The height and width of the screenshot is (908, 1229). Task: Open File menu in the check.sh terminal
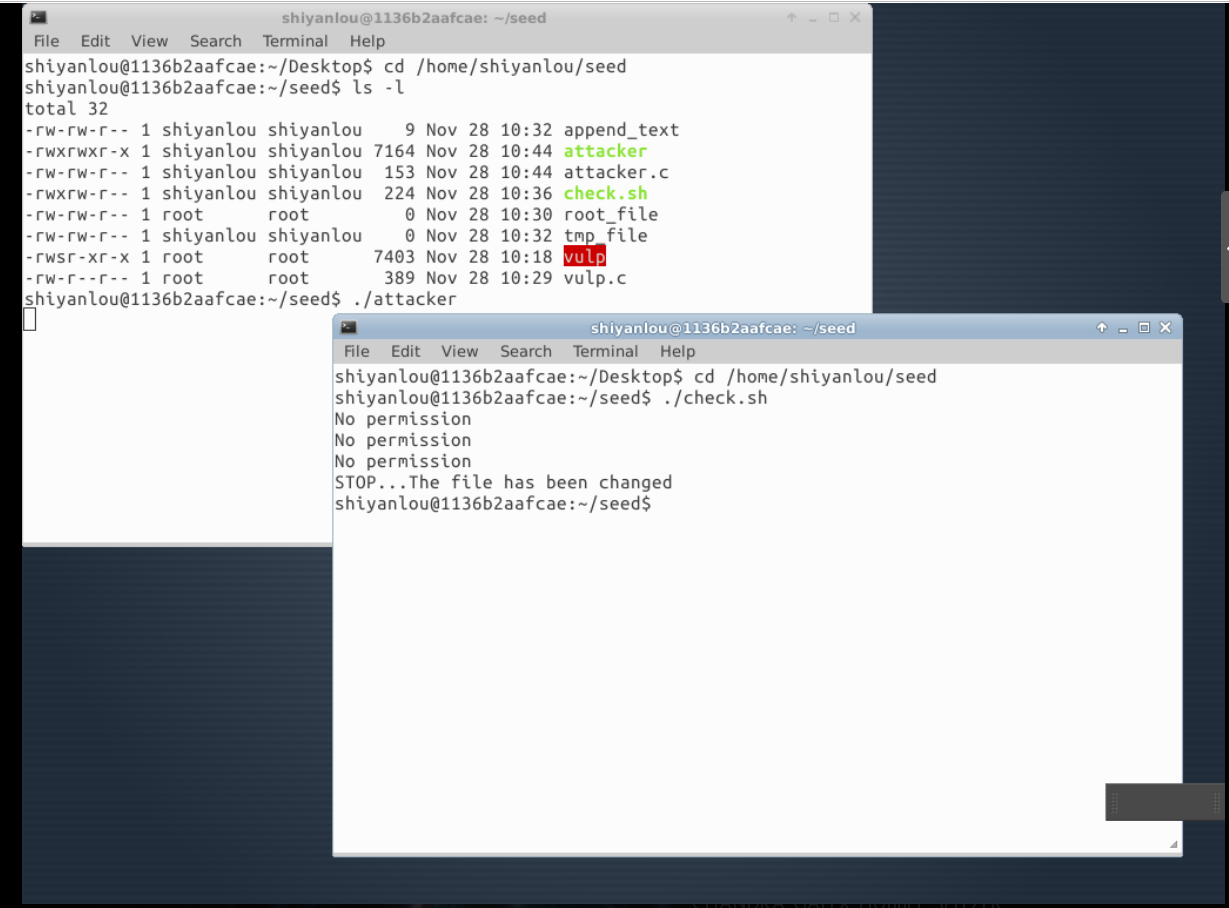[x=356, y=351]
